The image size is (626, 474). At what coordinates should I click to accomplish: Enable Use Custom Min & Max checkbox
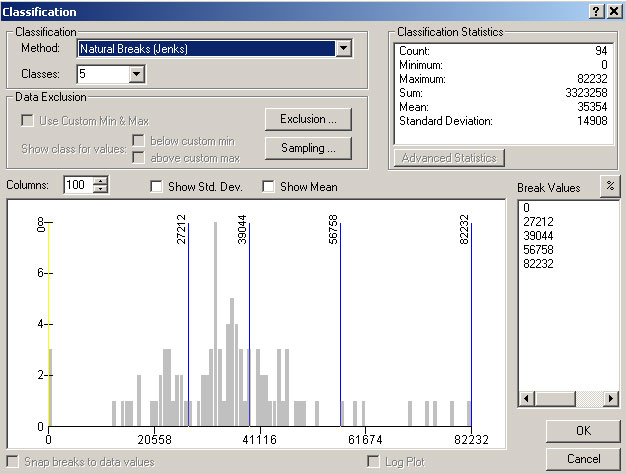click(27, 121)
